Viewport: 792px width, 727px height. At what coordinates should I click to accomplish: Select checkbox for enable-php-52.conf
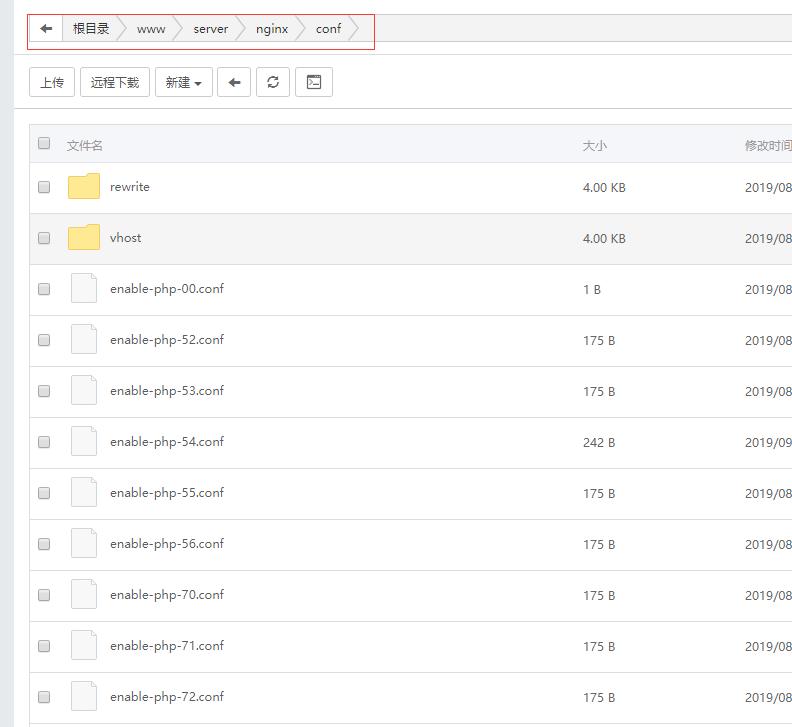44,340
